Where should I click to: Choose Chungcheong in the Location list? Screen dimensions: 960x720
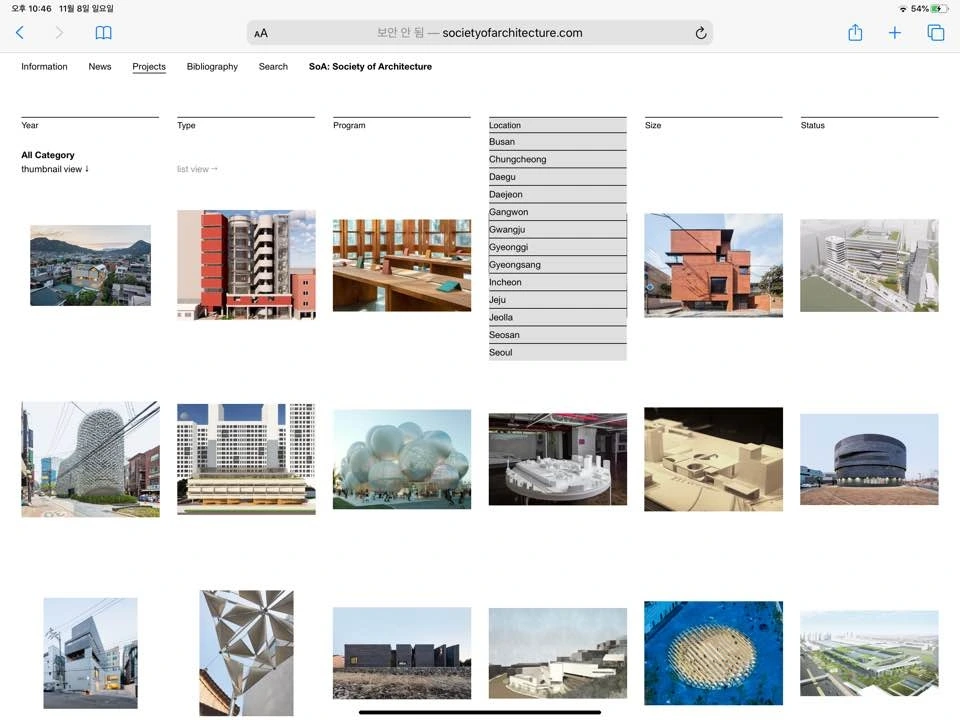[557, 159]
